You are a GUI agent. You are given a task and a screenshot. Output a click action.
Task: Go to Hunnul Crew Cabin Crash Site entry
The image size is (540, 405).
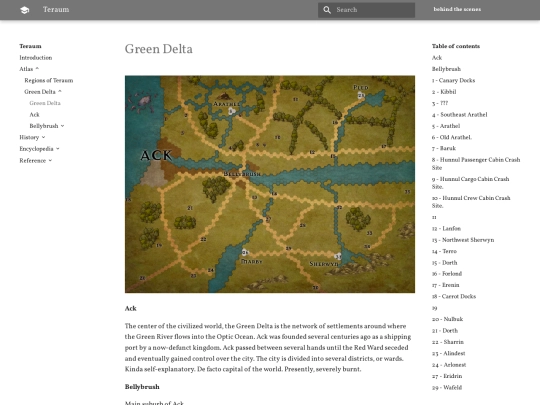click(x=471, y=202)
